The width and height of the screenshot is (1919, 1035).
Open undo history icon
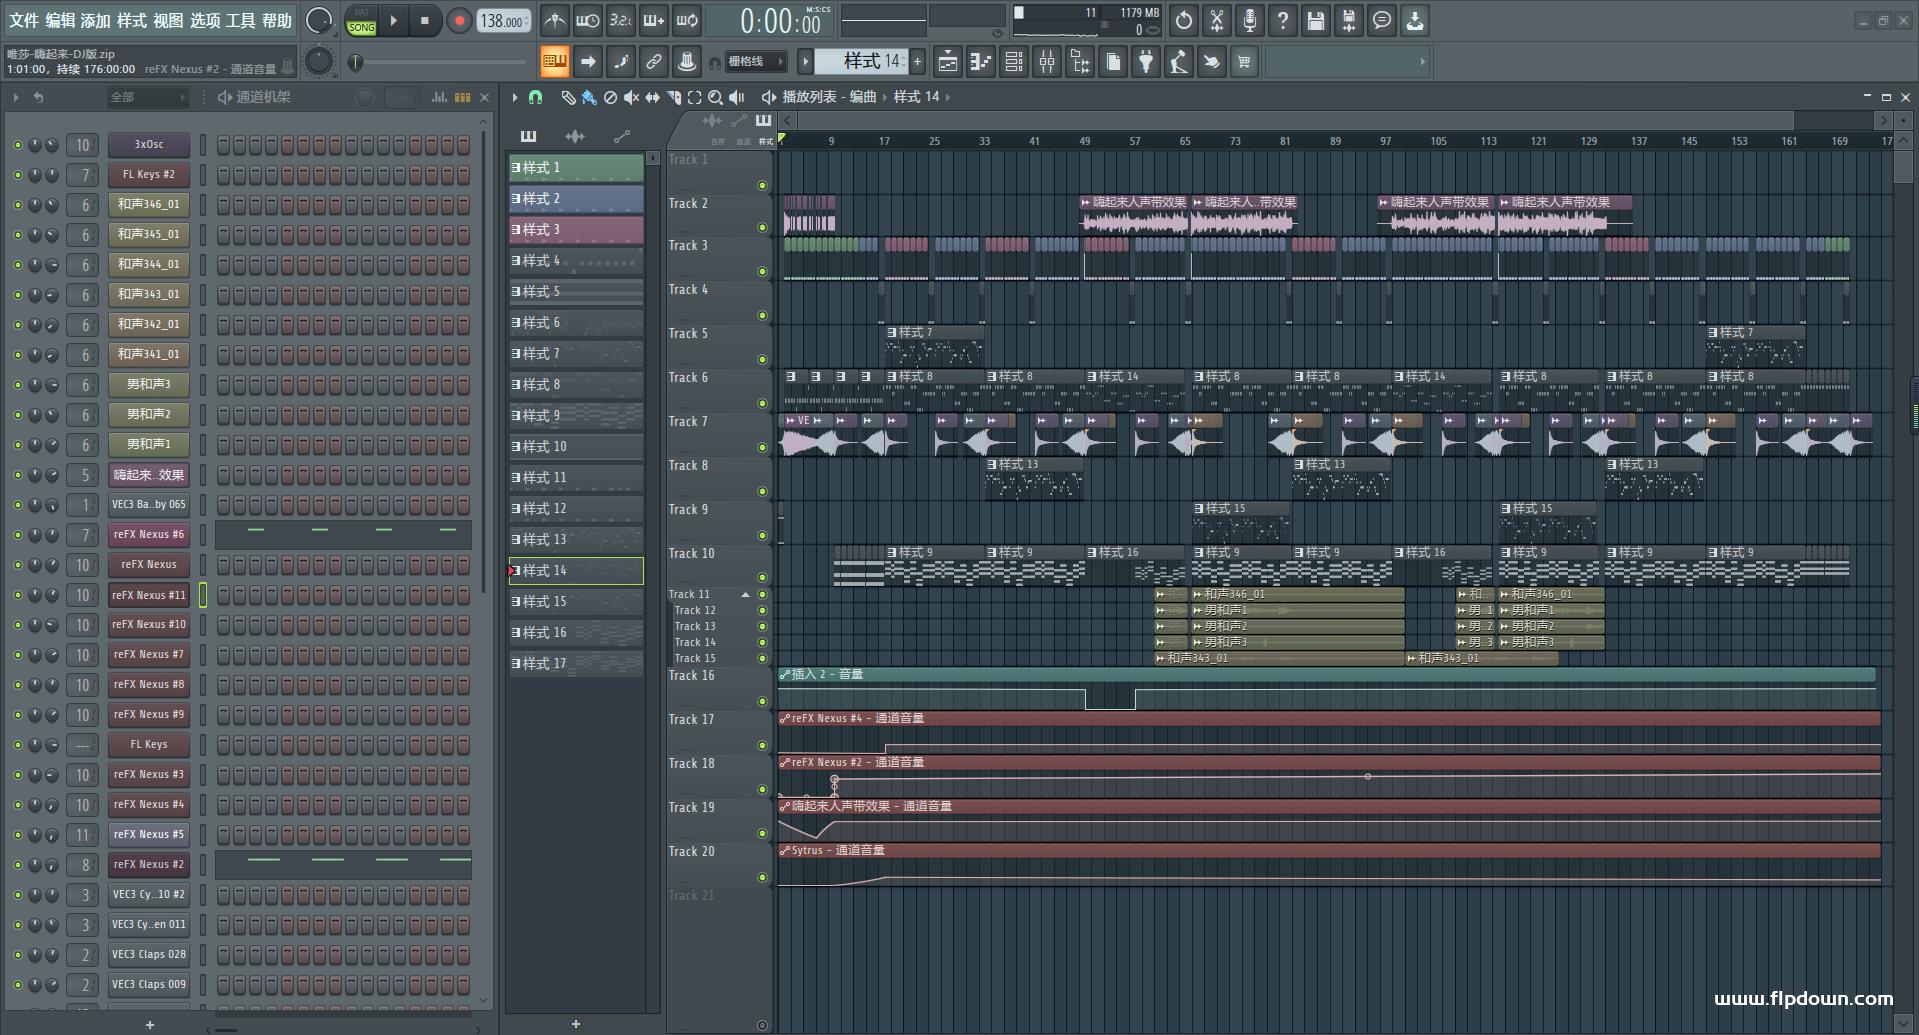click(x=1184, y=20)
